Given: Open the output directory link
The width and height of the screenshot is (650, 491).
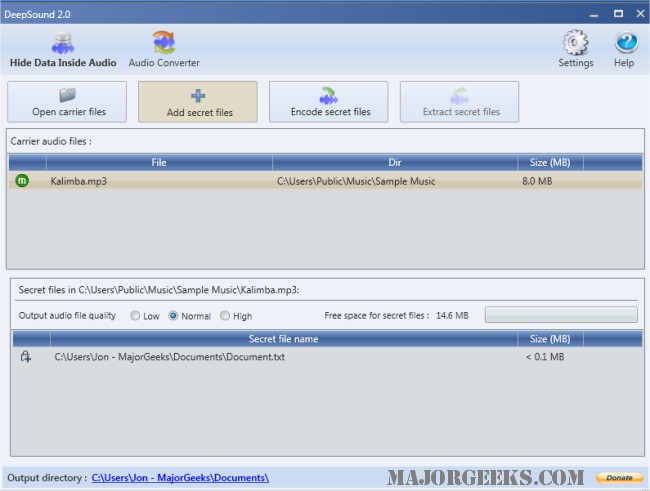Looking at the screenshot, I should click(x=180, y=478).
